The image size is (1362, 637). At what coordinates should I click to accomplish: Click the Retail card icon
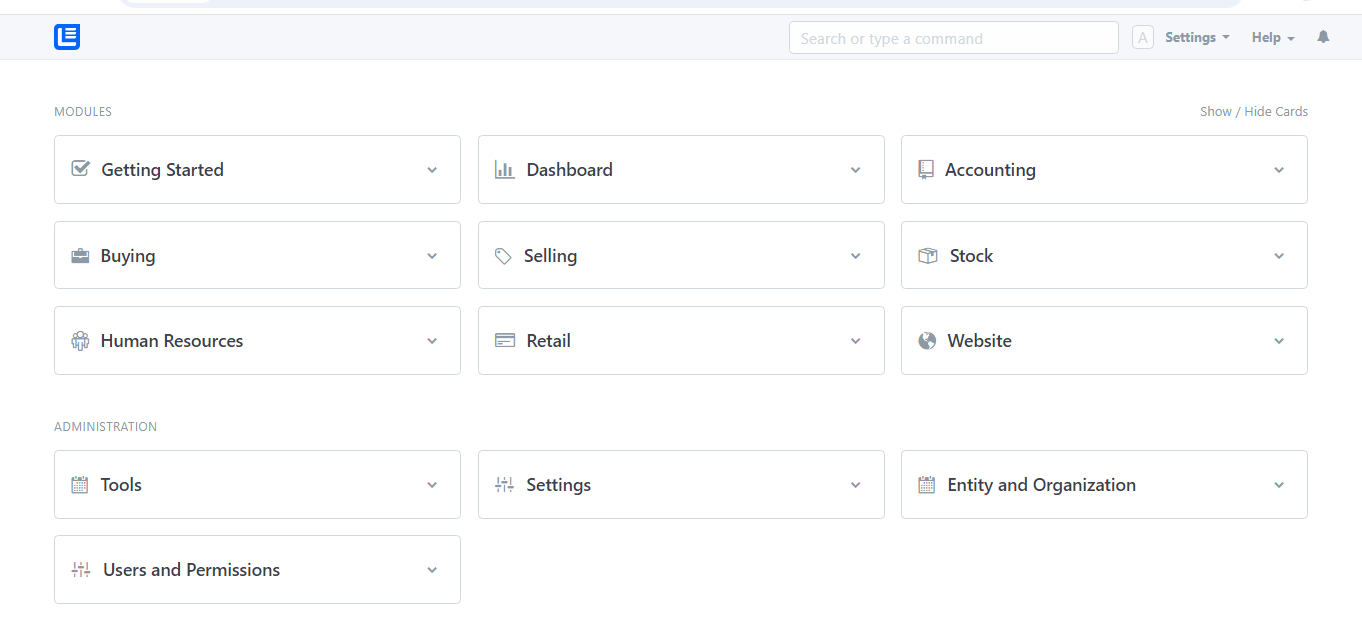coord(505,341)
